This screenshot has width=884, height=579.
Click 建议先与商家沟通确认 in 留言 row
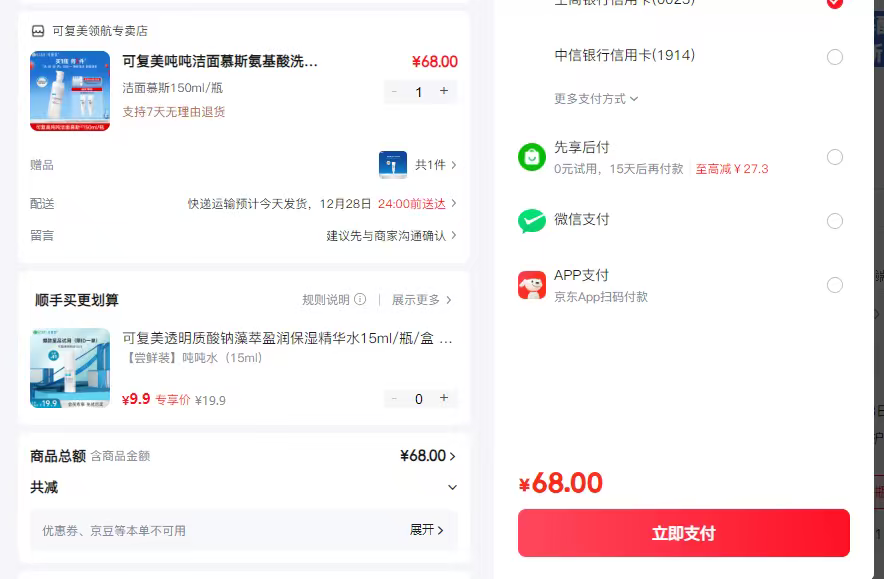[383, 236]
